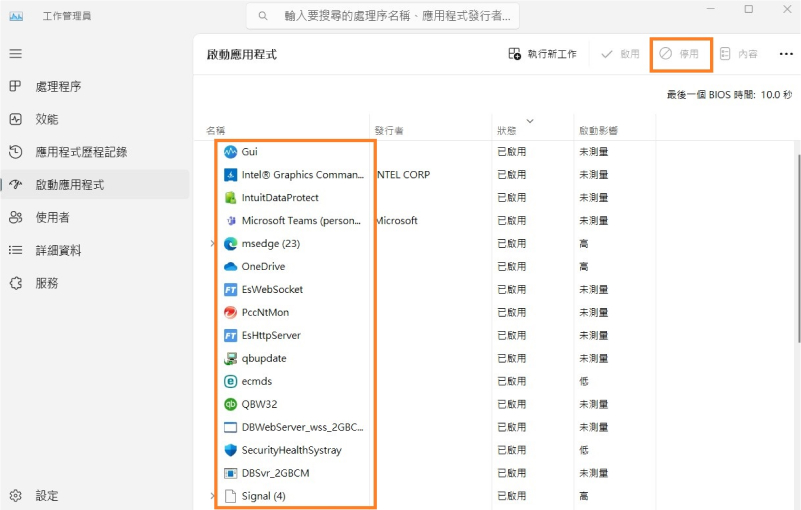801x510 pixels.
Task: Open the 詳細資料 (Details) page
Action: point(58,250)
